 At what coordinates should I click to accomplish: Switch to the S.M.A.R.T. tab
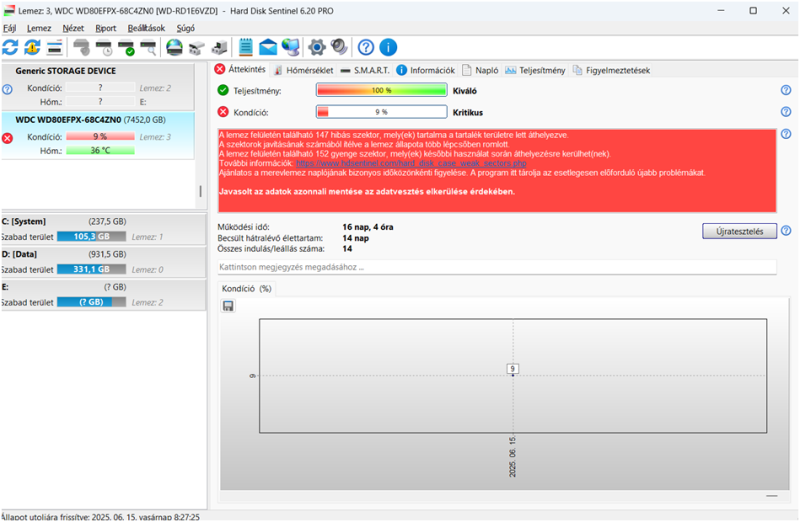(365, 70)
